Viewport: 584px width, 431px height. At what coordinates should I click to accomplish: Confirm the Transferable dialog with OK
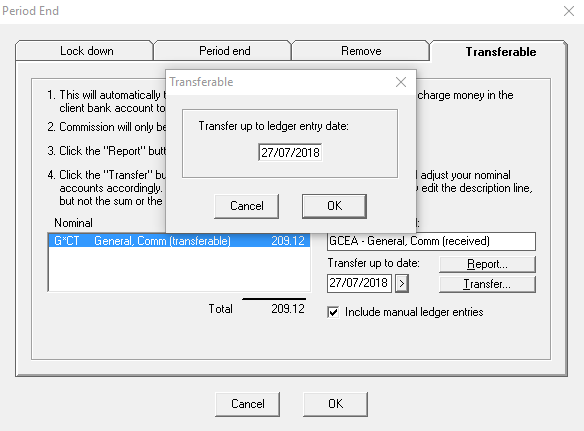pos(334,206)
